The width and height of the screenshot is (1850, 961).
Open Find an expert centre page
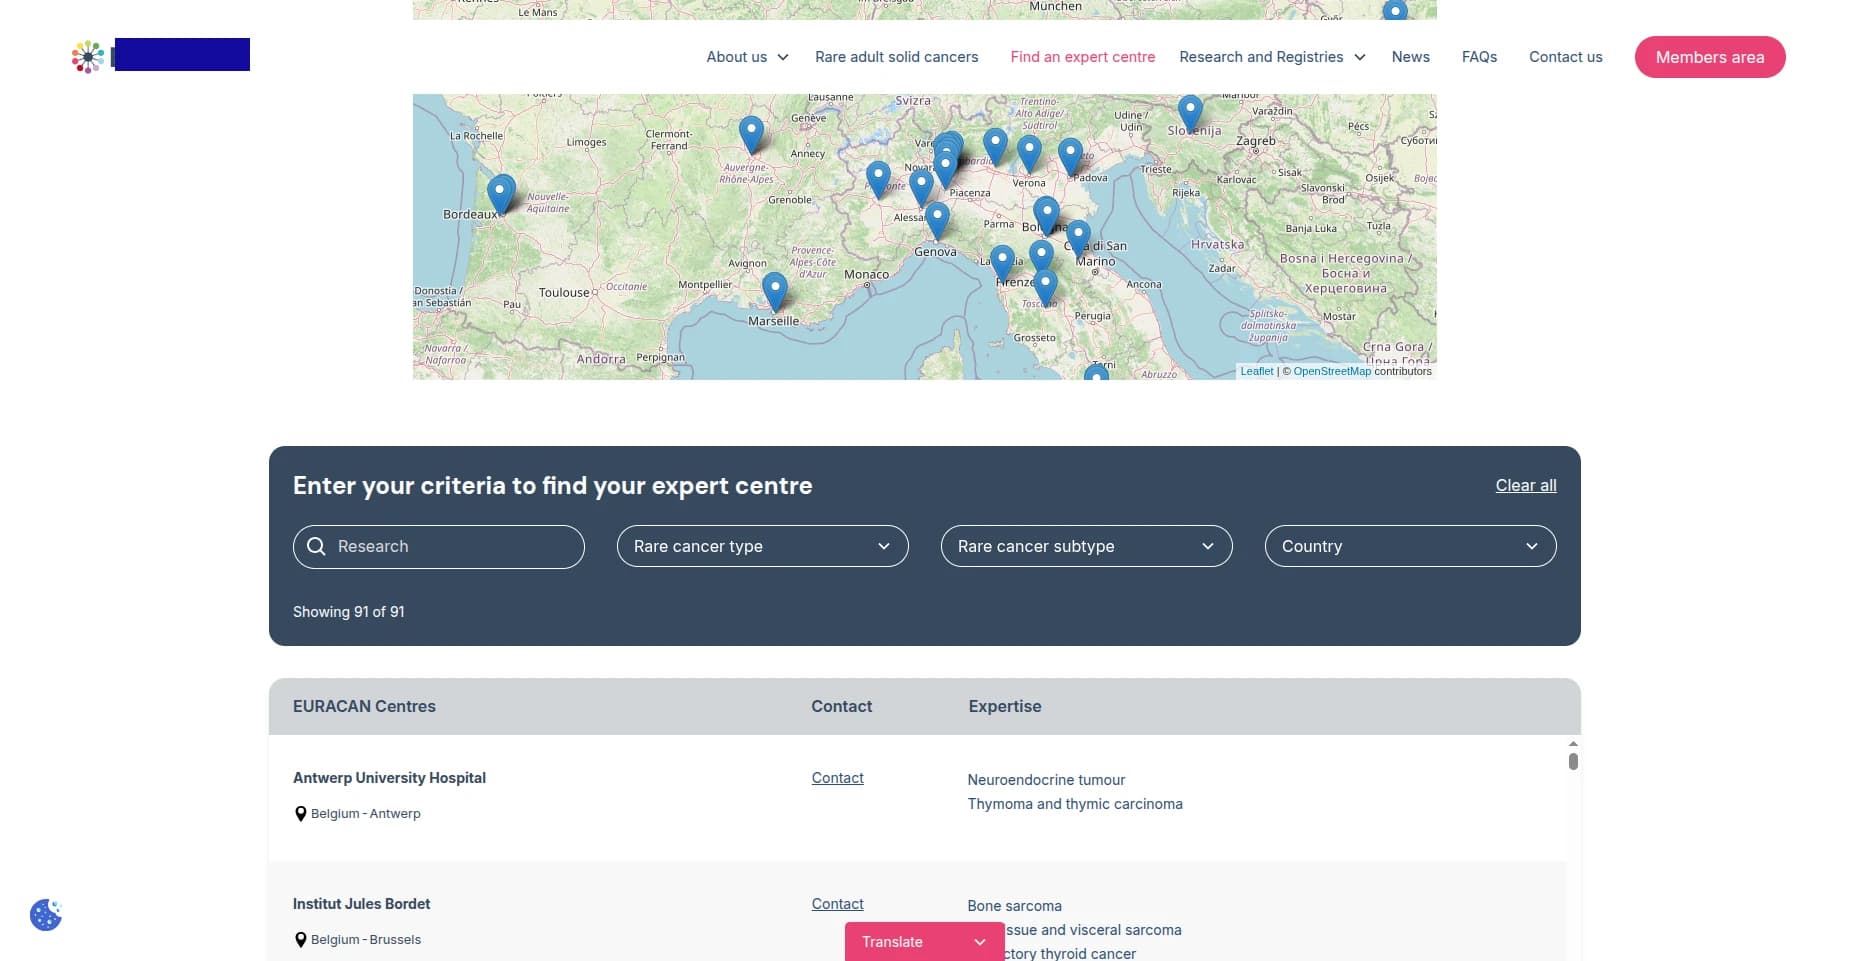coord(1083,57)
